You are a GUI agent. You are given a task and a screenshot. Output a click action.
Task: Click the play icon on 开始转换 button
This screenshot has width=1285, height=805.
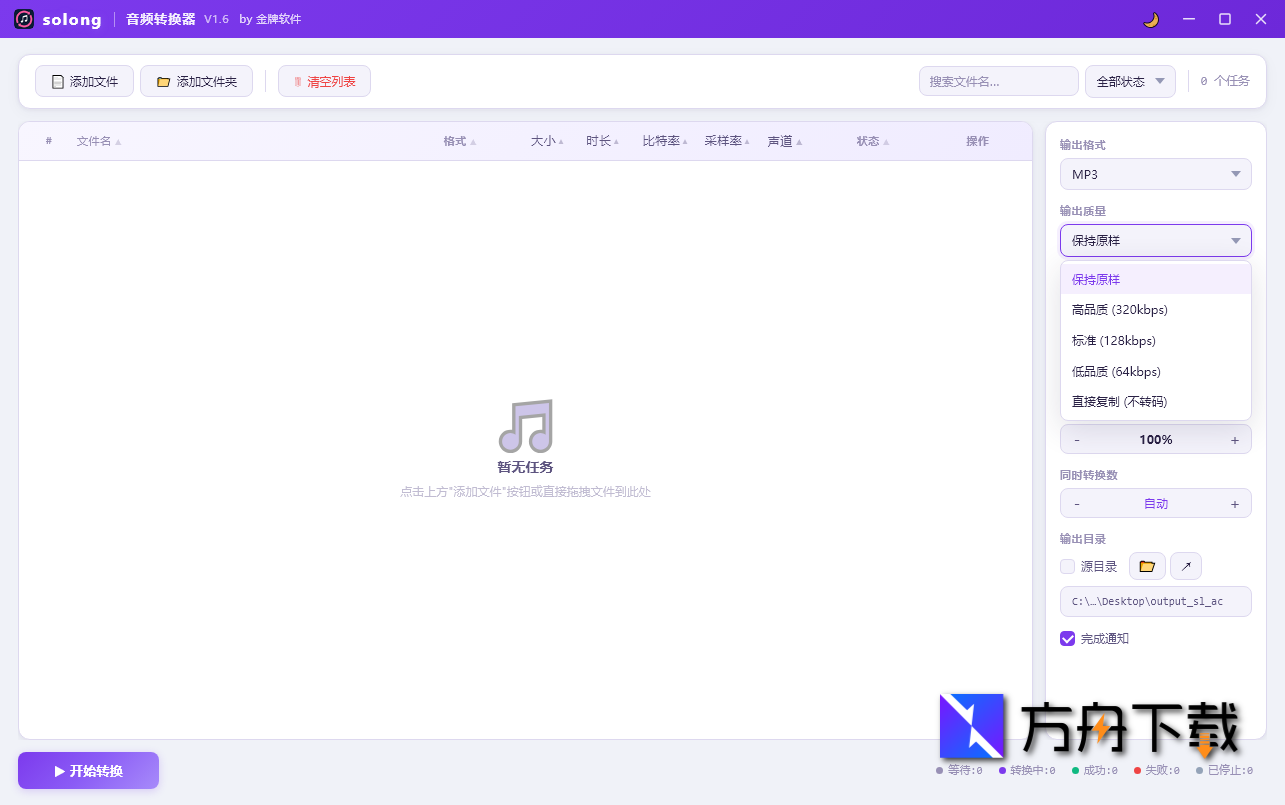pyautogui.click(x=57, y=770)
